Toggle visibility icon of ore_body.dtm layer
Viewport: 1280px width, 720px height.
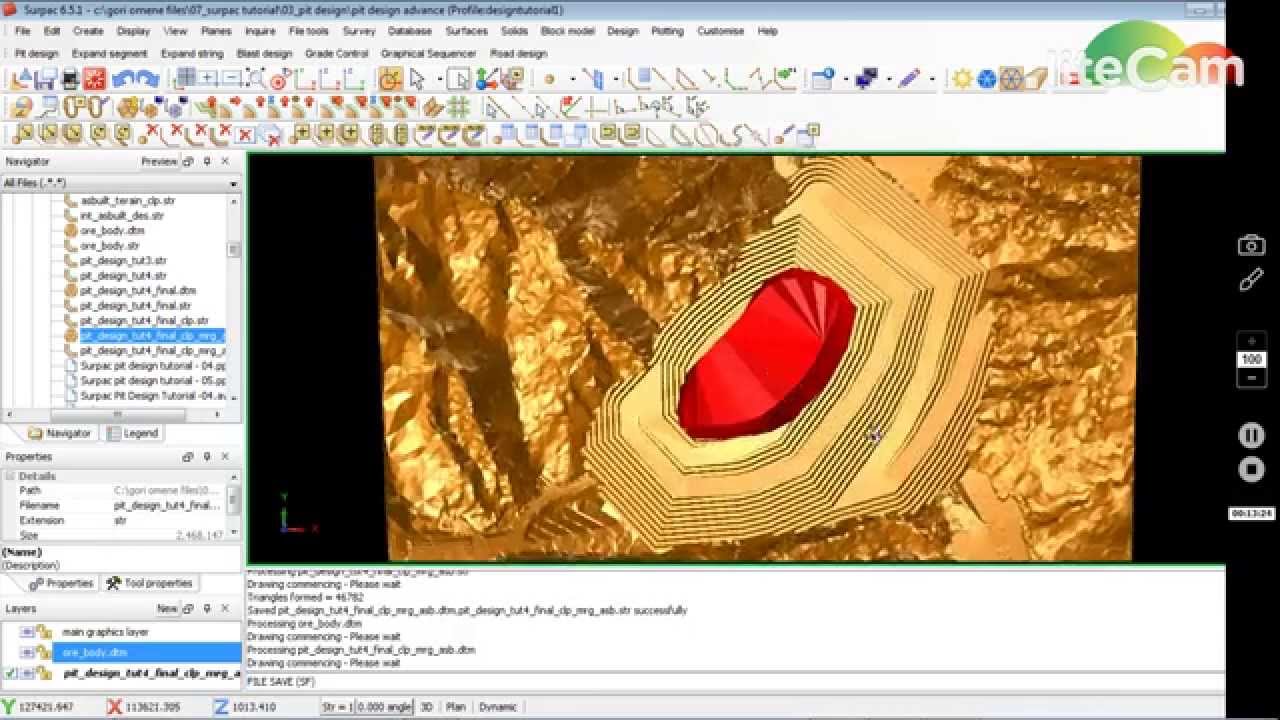click(27, 653)
